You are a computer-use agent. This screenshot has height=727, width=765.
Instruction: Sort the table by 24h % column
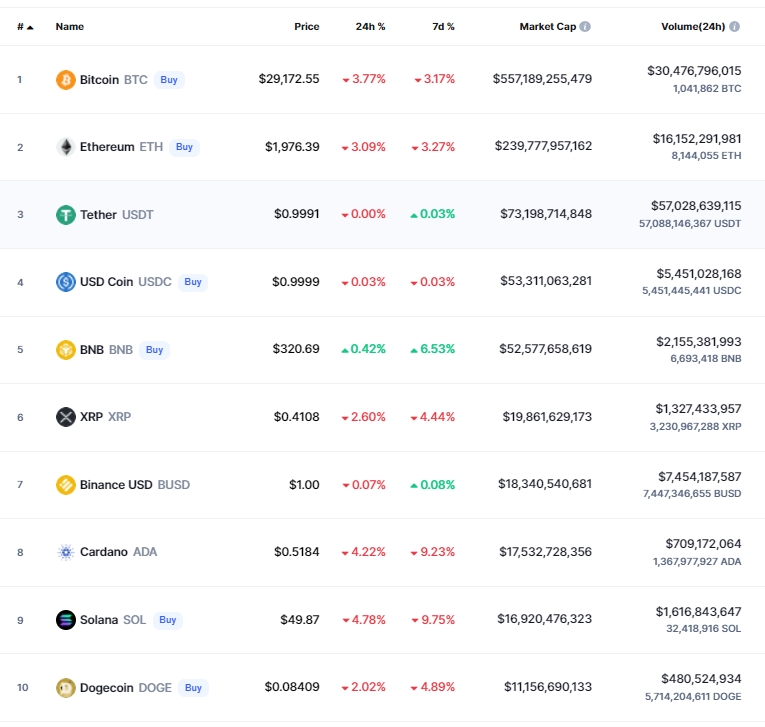[370, 27]
